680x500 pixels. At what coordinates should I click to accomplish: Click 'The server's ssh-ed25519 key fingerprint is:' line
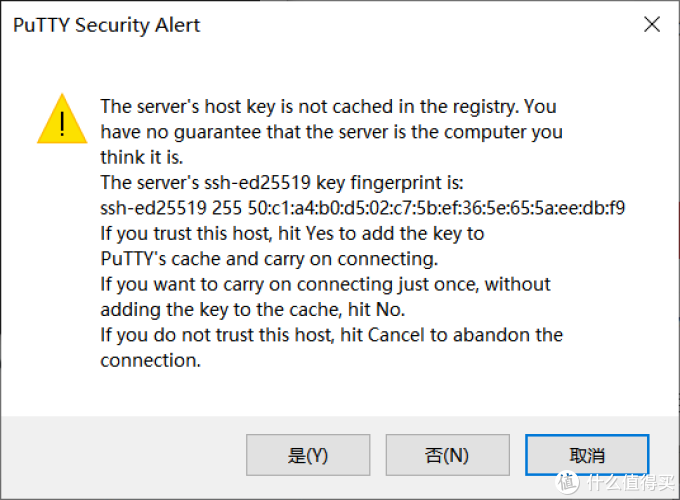point(282,183)
